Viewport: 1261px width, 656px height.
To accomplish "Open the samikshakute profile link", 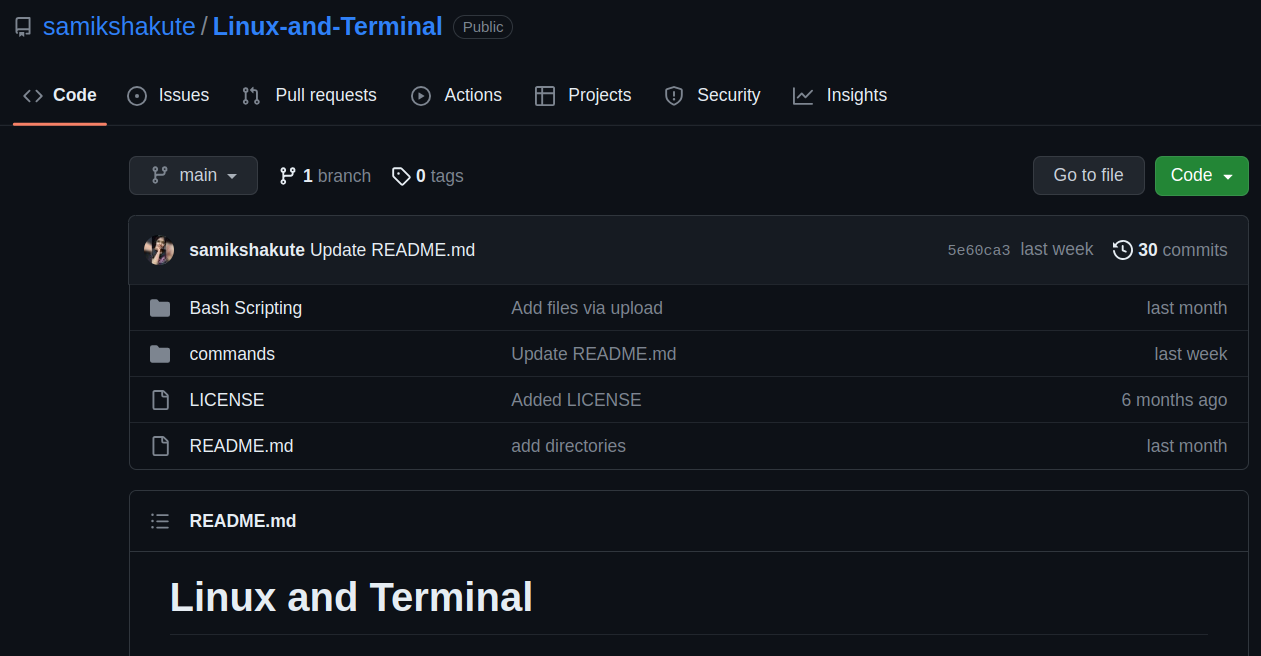I will (119, 27).
